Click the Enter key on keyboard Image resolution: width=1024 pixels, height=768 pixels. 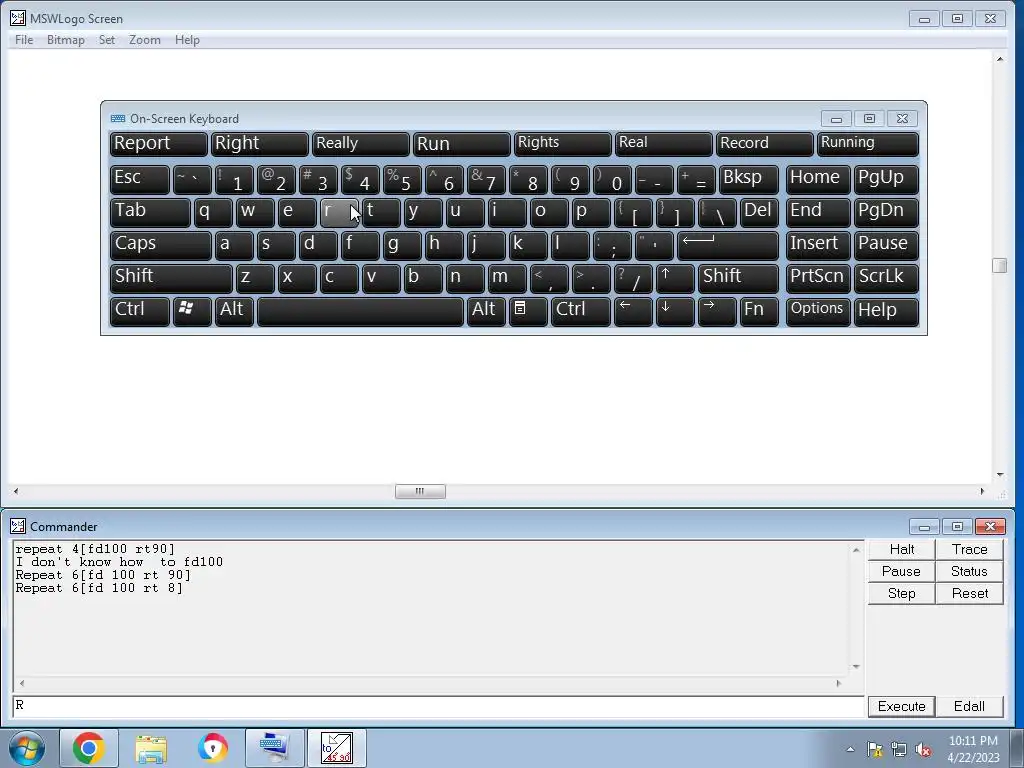tap(728, 245)
